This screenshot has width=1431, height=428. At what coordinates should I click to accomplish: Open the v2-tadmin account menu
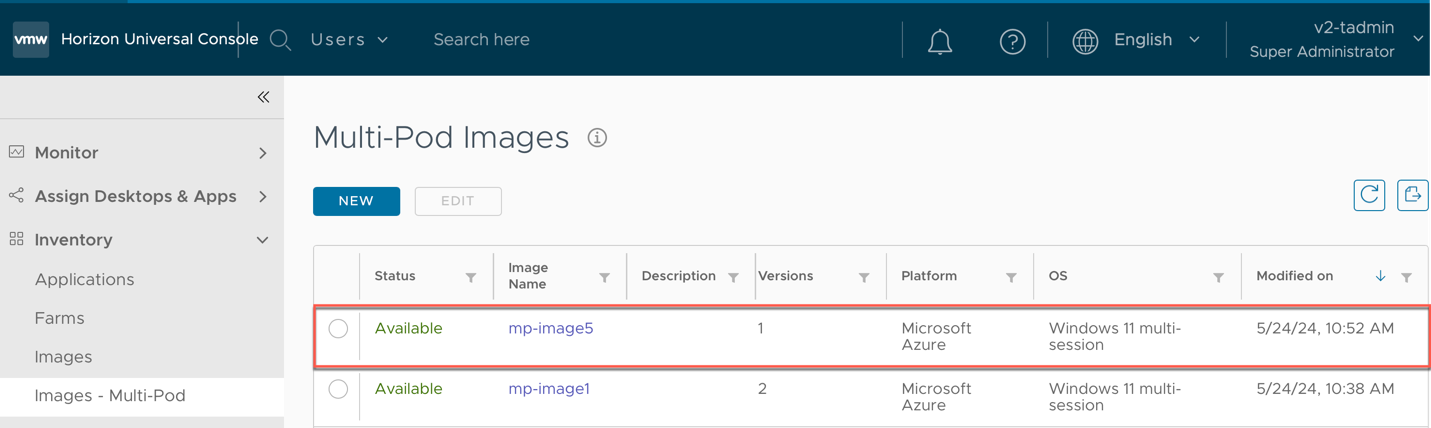click(x=1336, y=39)
